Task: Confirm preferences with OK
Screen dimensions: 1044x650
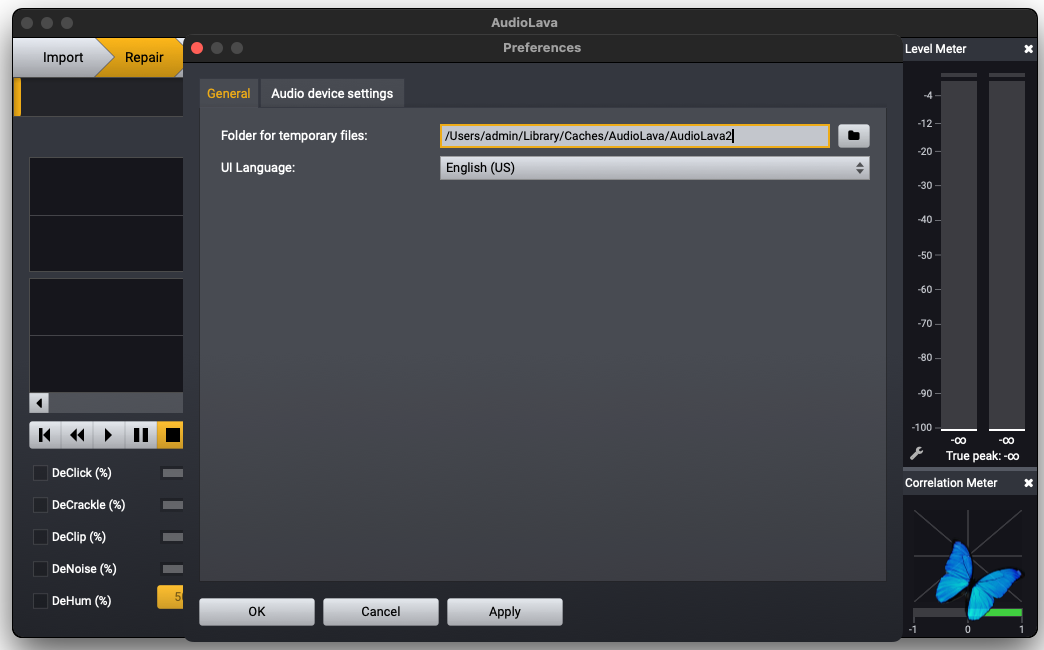Action: click(x=257, y=611)
